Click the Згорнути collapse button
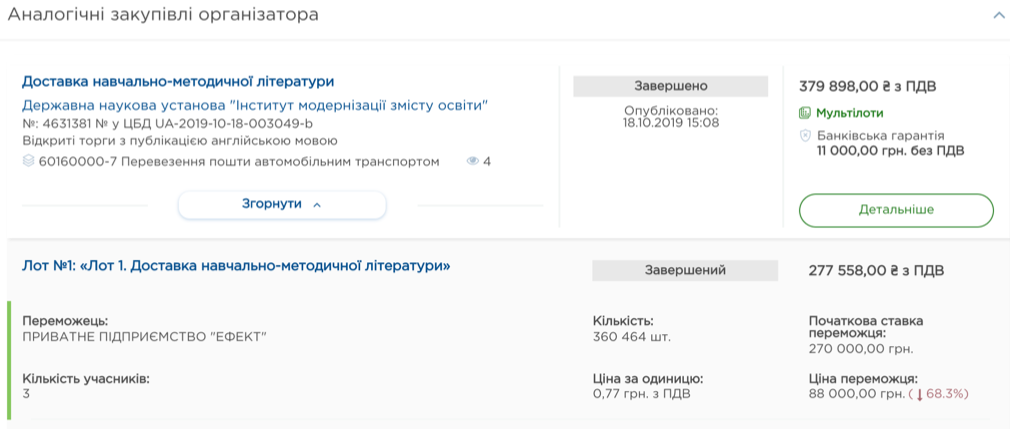This screenshot has height=429, width=1011. pyautogui.click(x=281, y=204)
